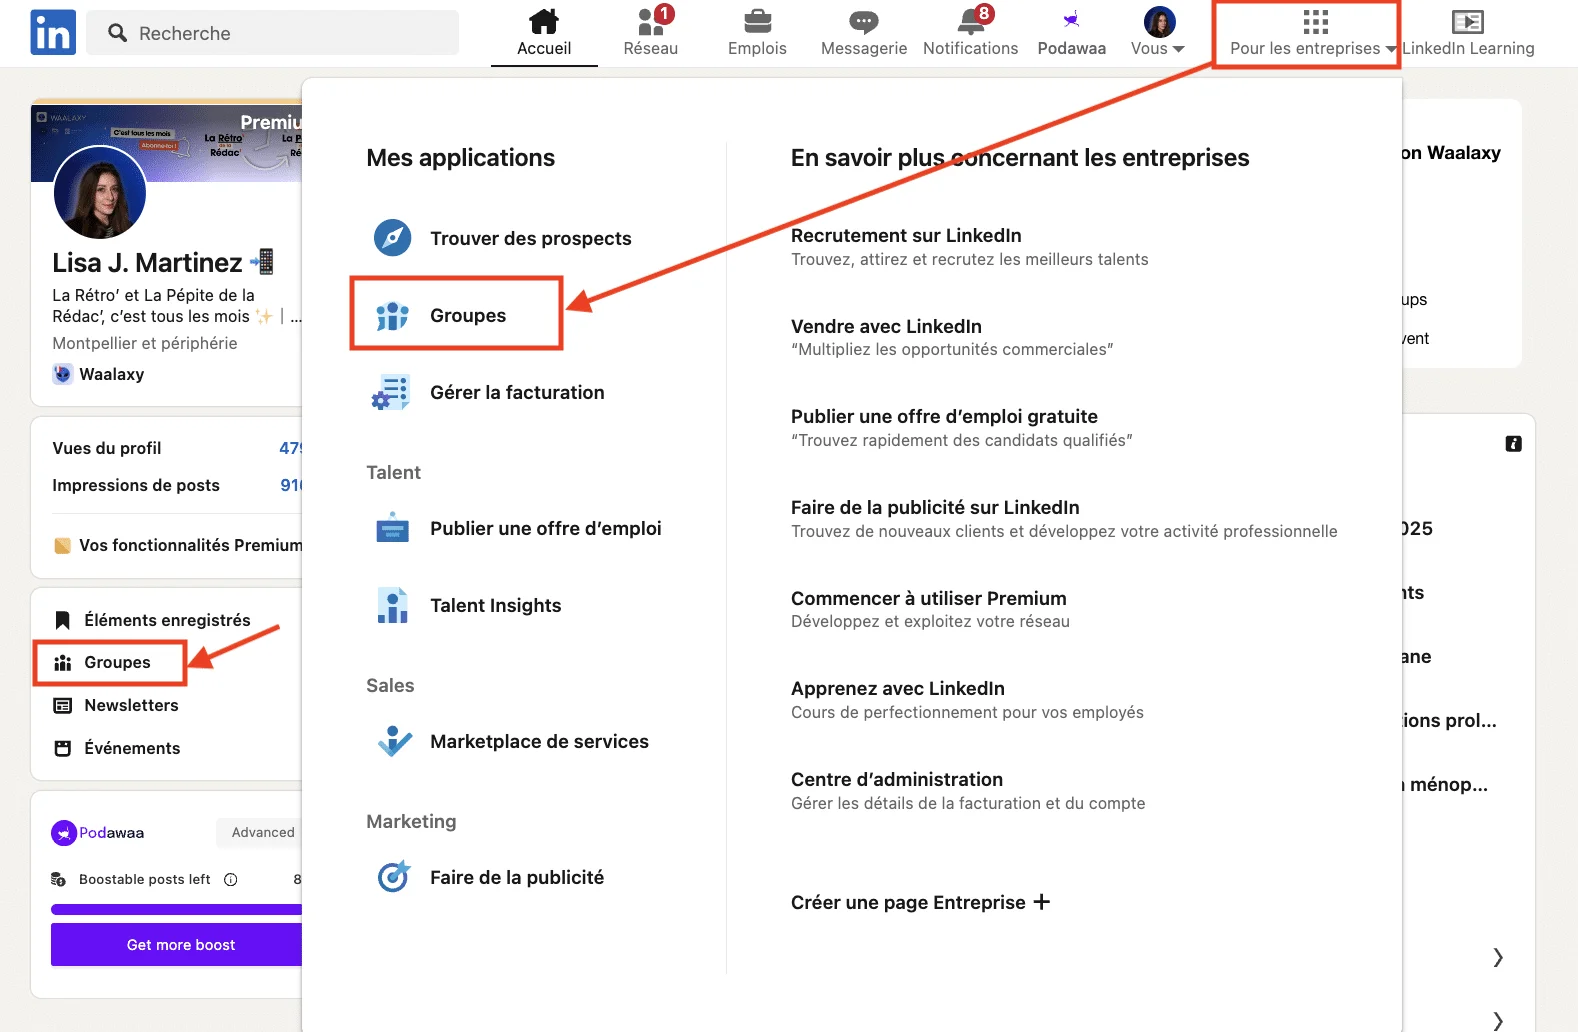Click the search magnifier icon
The image size is (1578, 1032).
pos(117,33)
